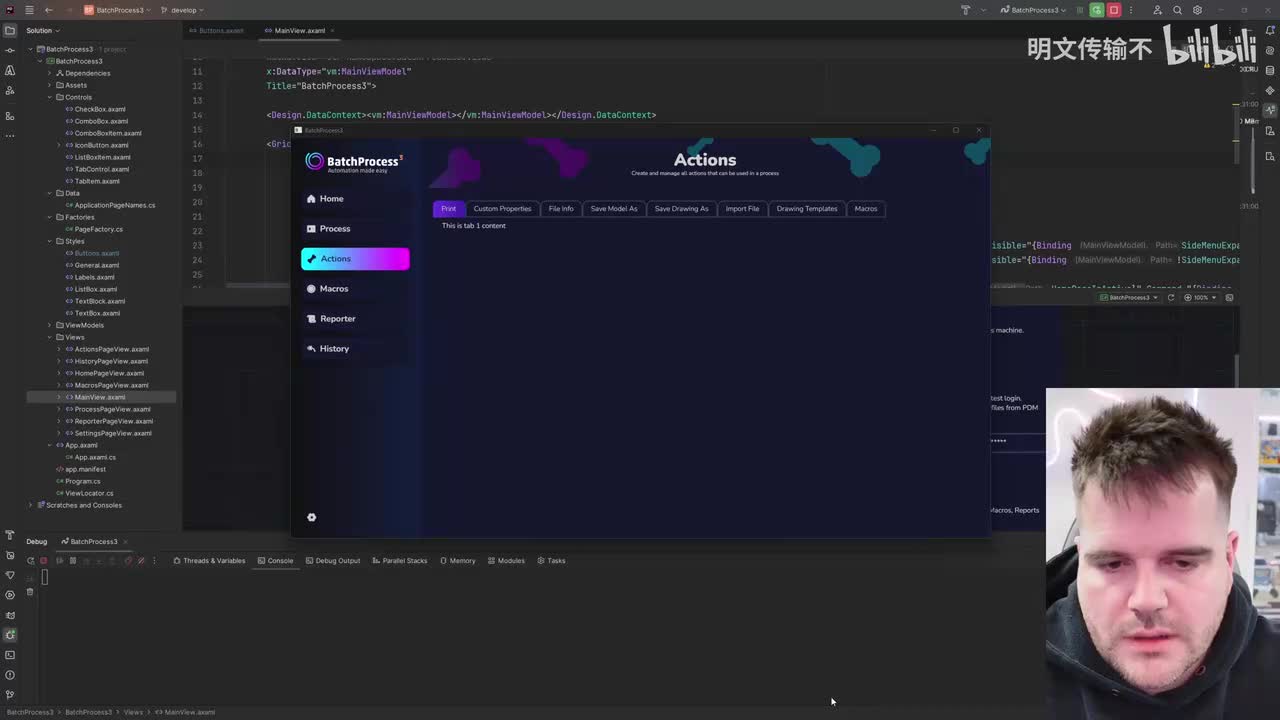
Task: Select the Macros tab in the Actions page
Action: [x=866, y=209]
